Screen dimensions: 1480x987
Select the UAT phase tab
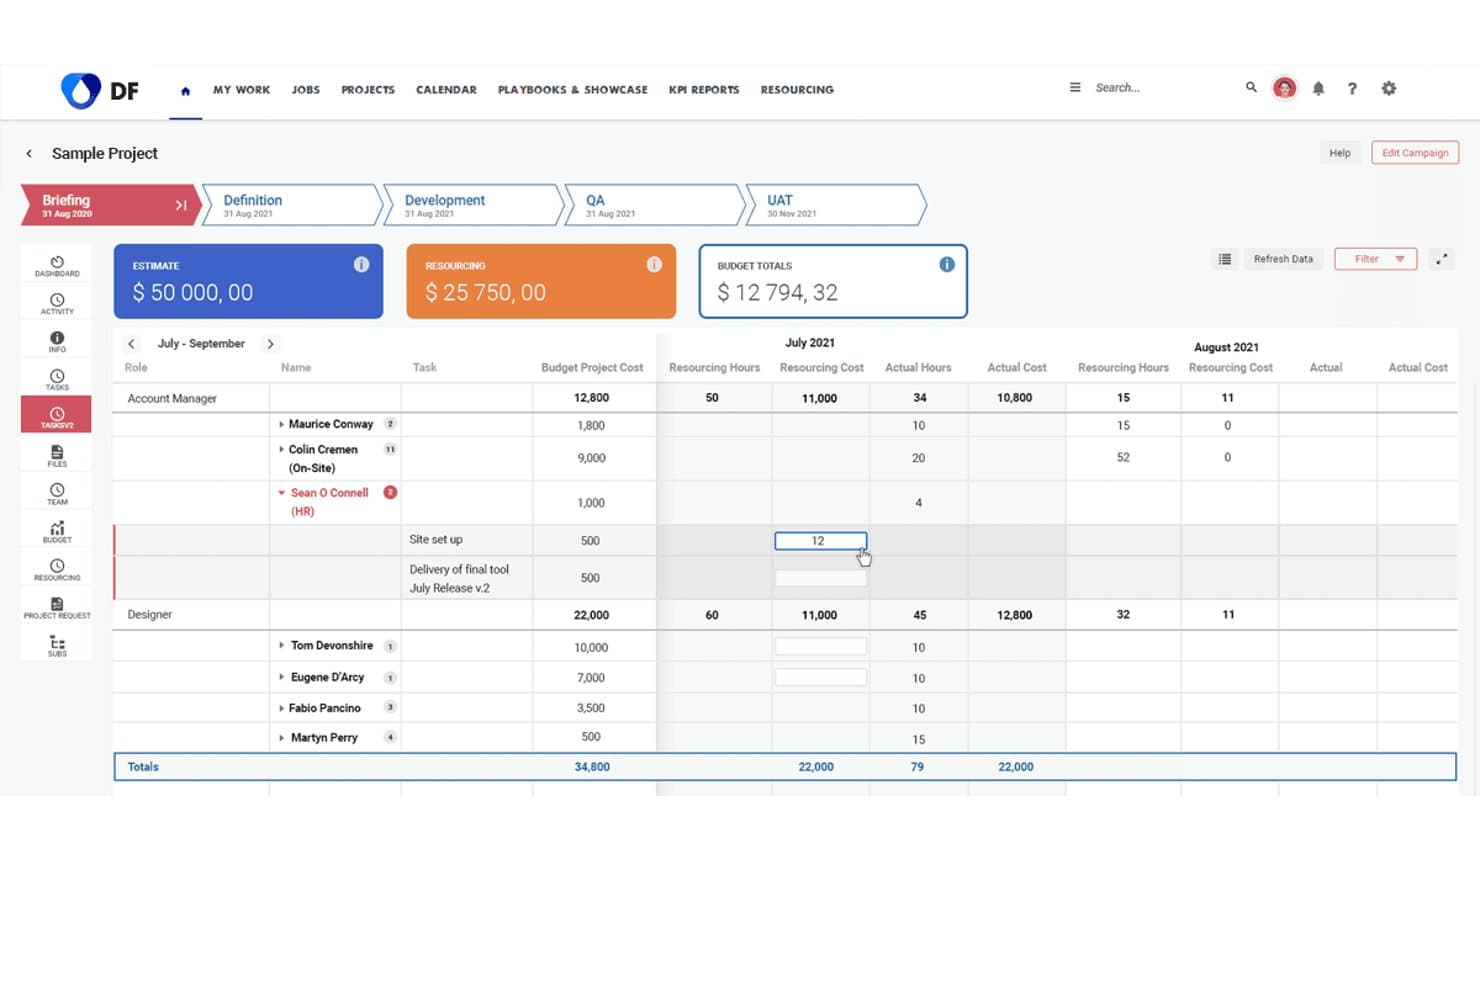(x=836, y=205)
